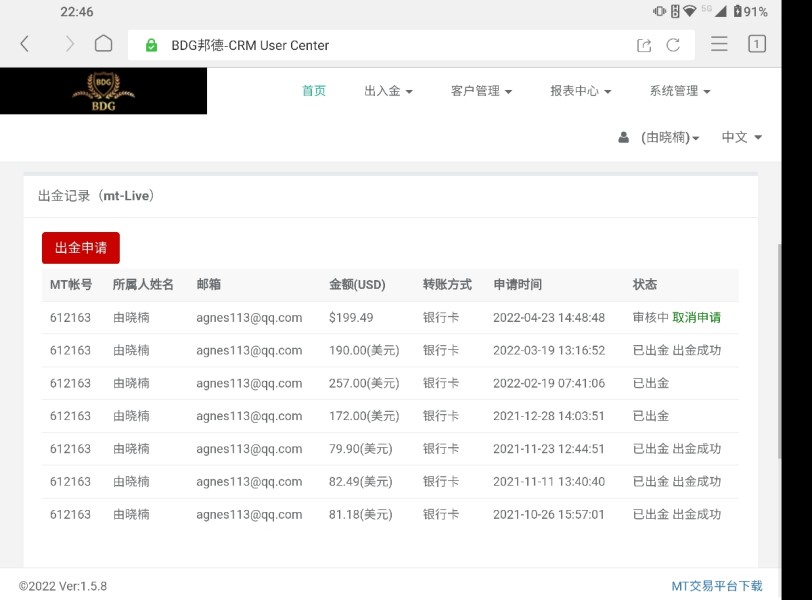The height and width of the screenshot is (600, 812).
Task: Click the 金额(USD) column header
Action: tap(357, 284)
